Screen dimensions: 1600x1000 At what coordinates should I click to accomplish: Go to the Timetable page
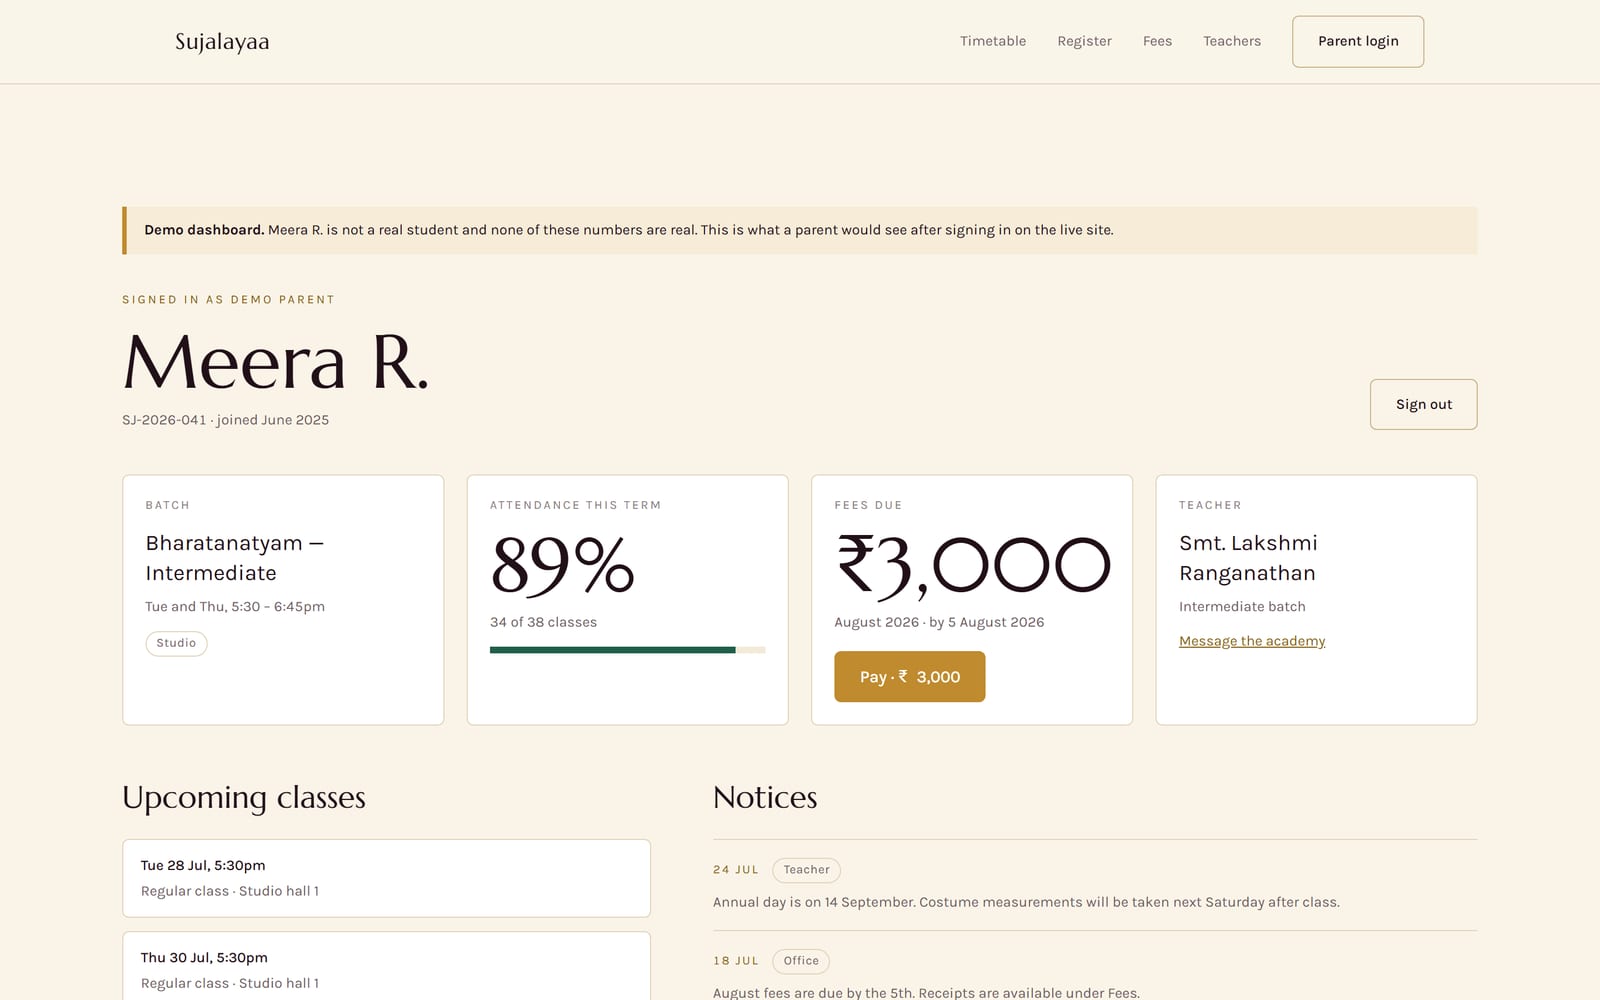(x=993, y=41)
